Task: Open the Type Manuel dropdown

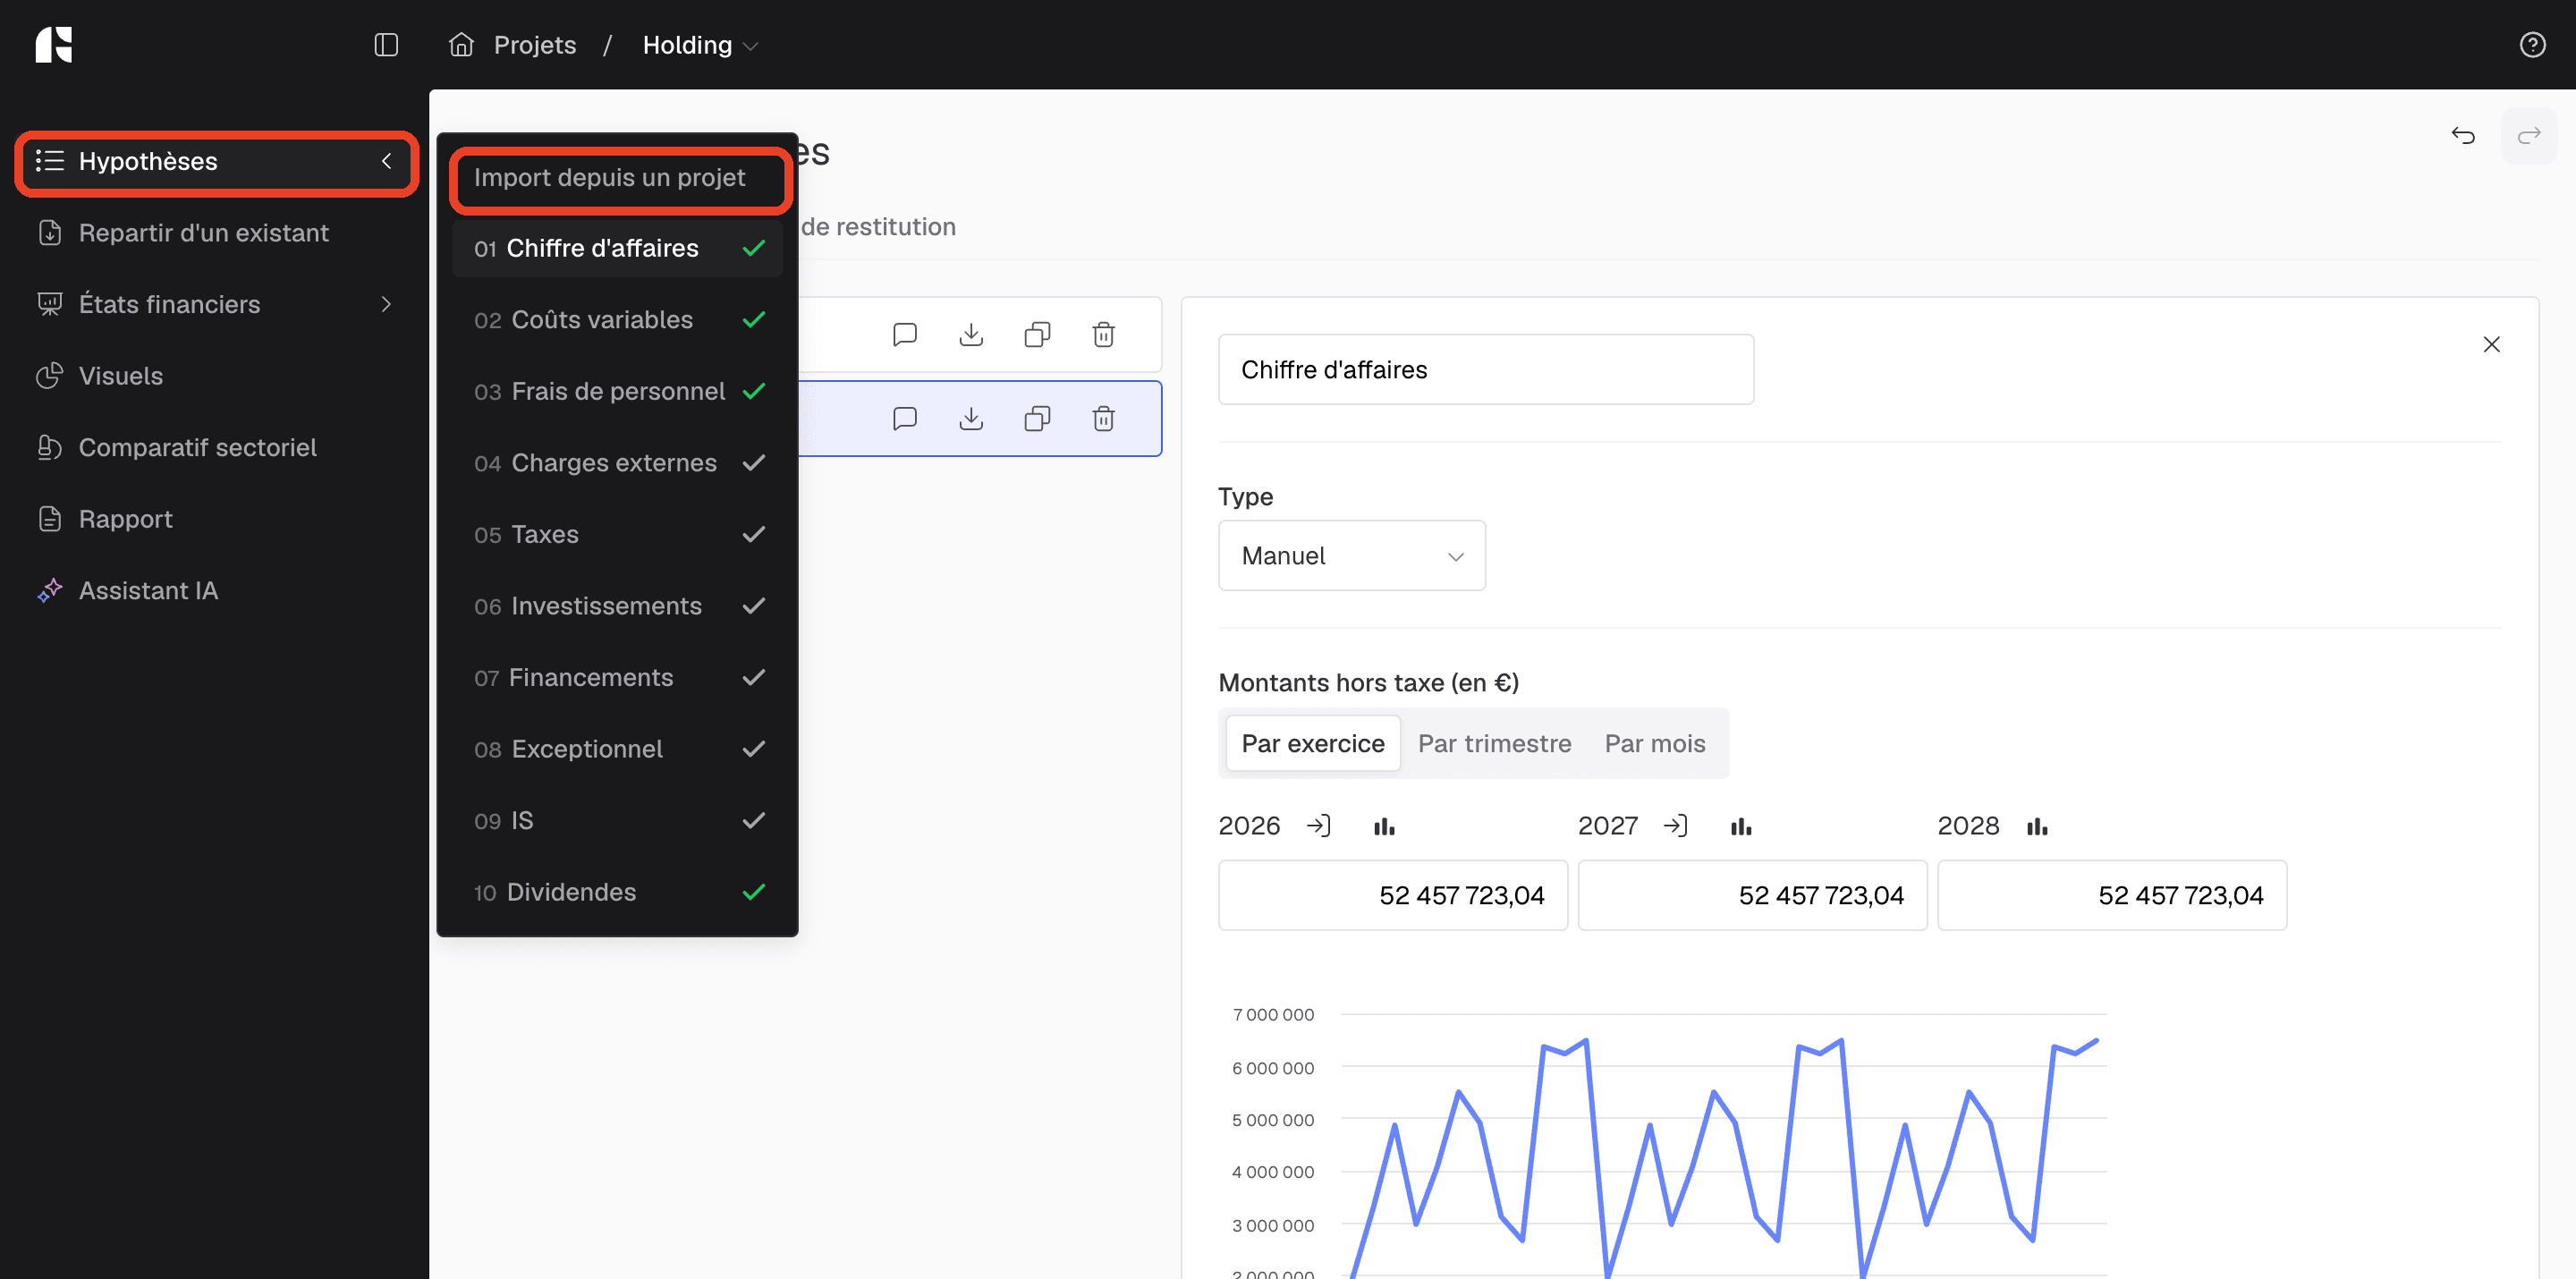Action: (x=1351, y=556)
